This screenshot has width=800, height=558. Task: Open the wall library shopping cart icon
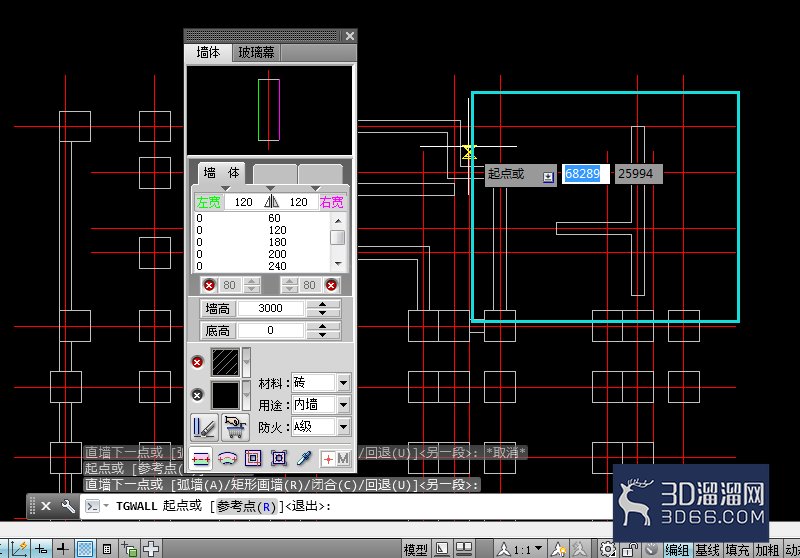(235, 427)
